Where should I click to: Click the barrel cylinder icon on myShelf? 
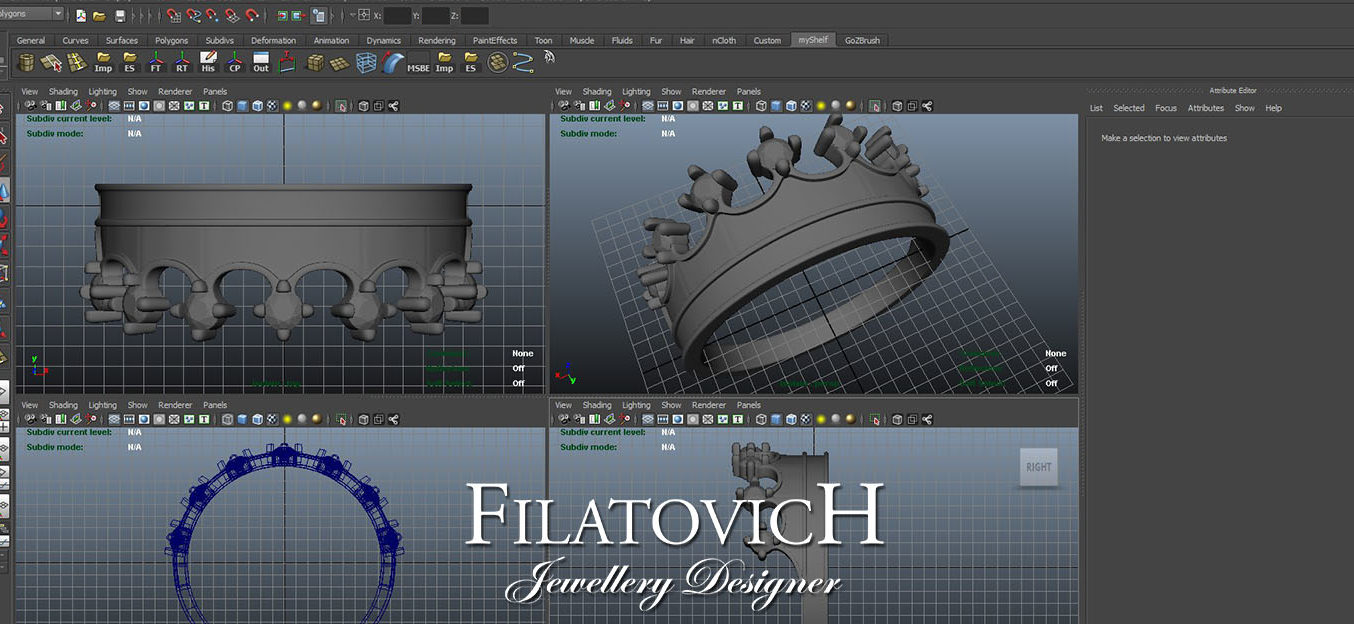(x=26, y=62)
